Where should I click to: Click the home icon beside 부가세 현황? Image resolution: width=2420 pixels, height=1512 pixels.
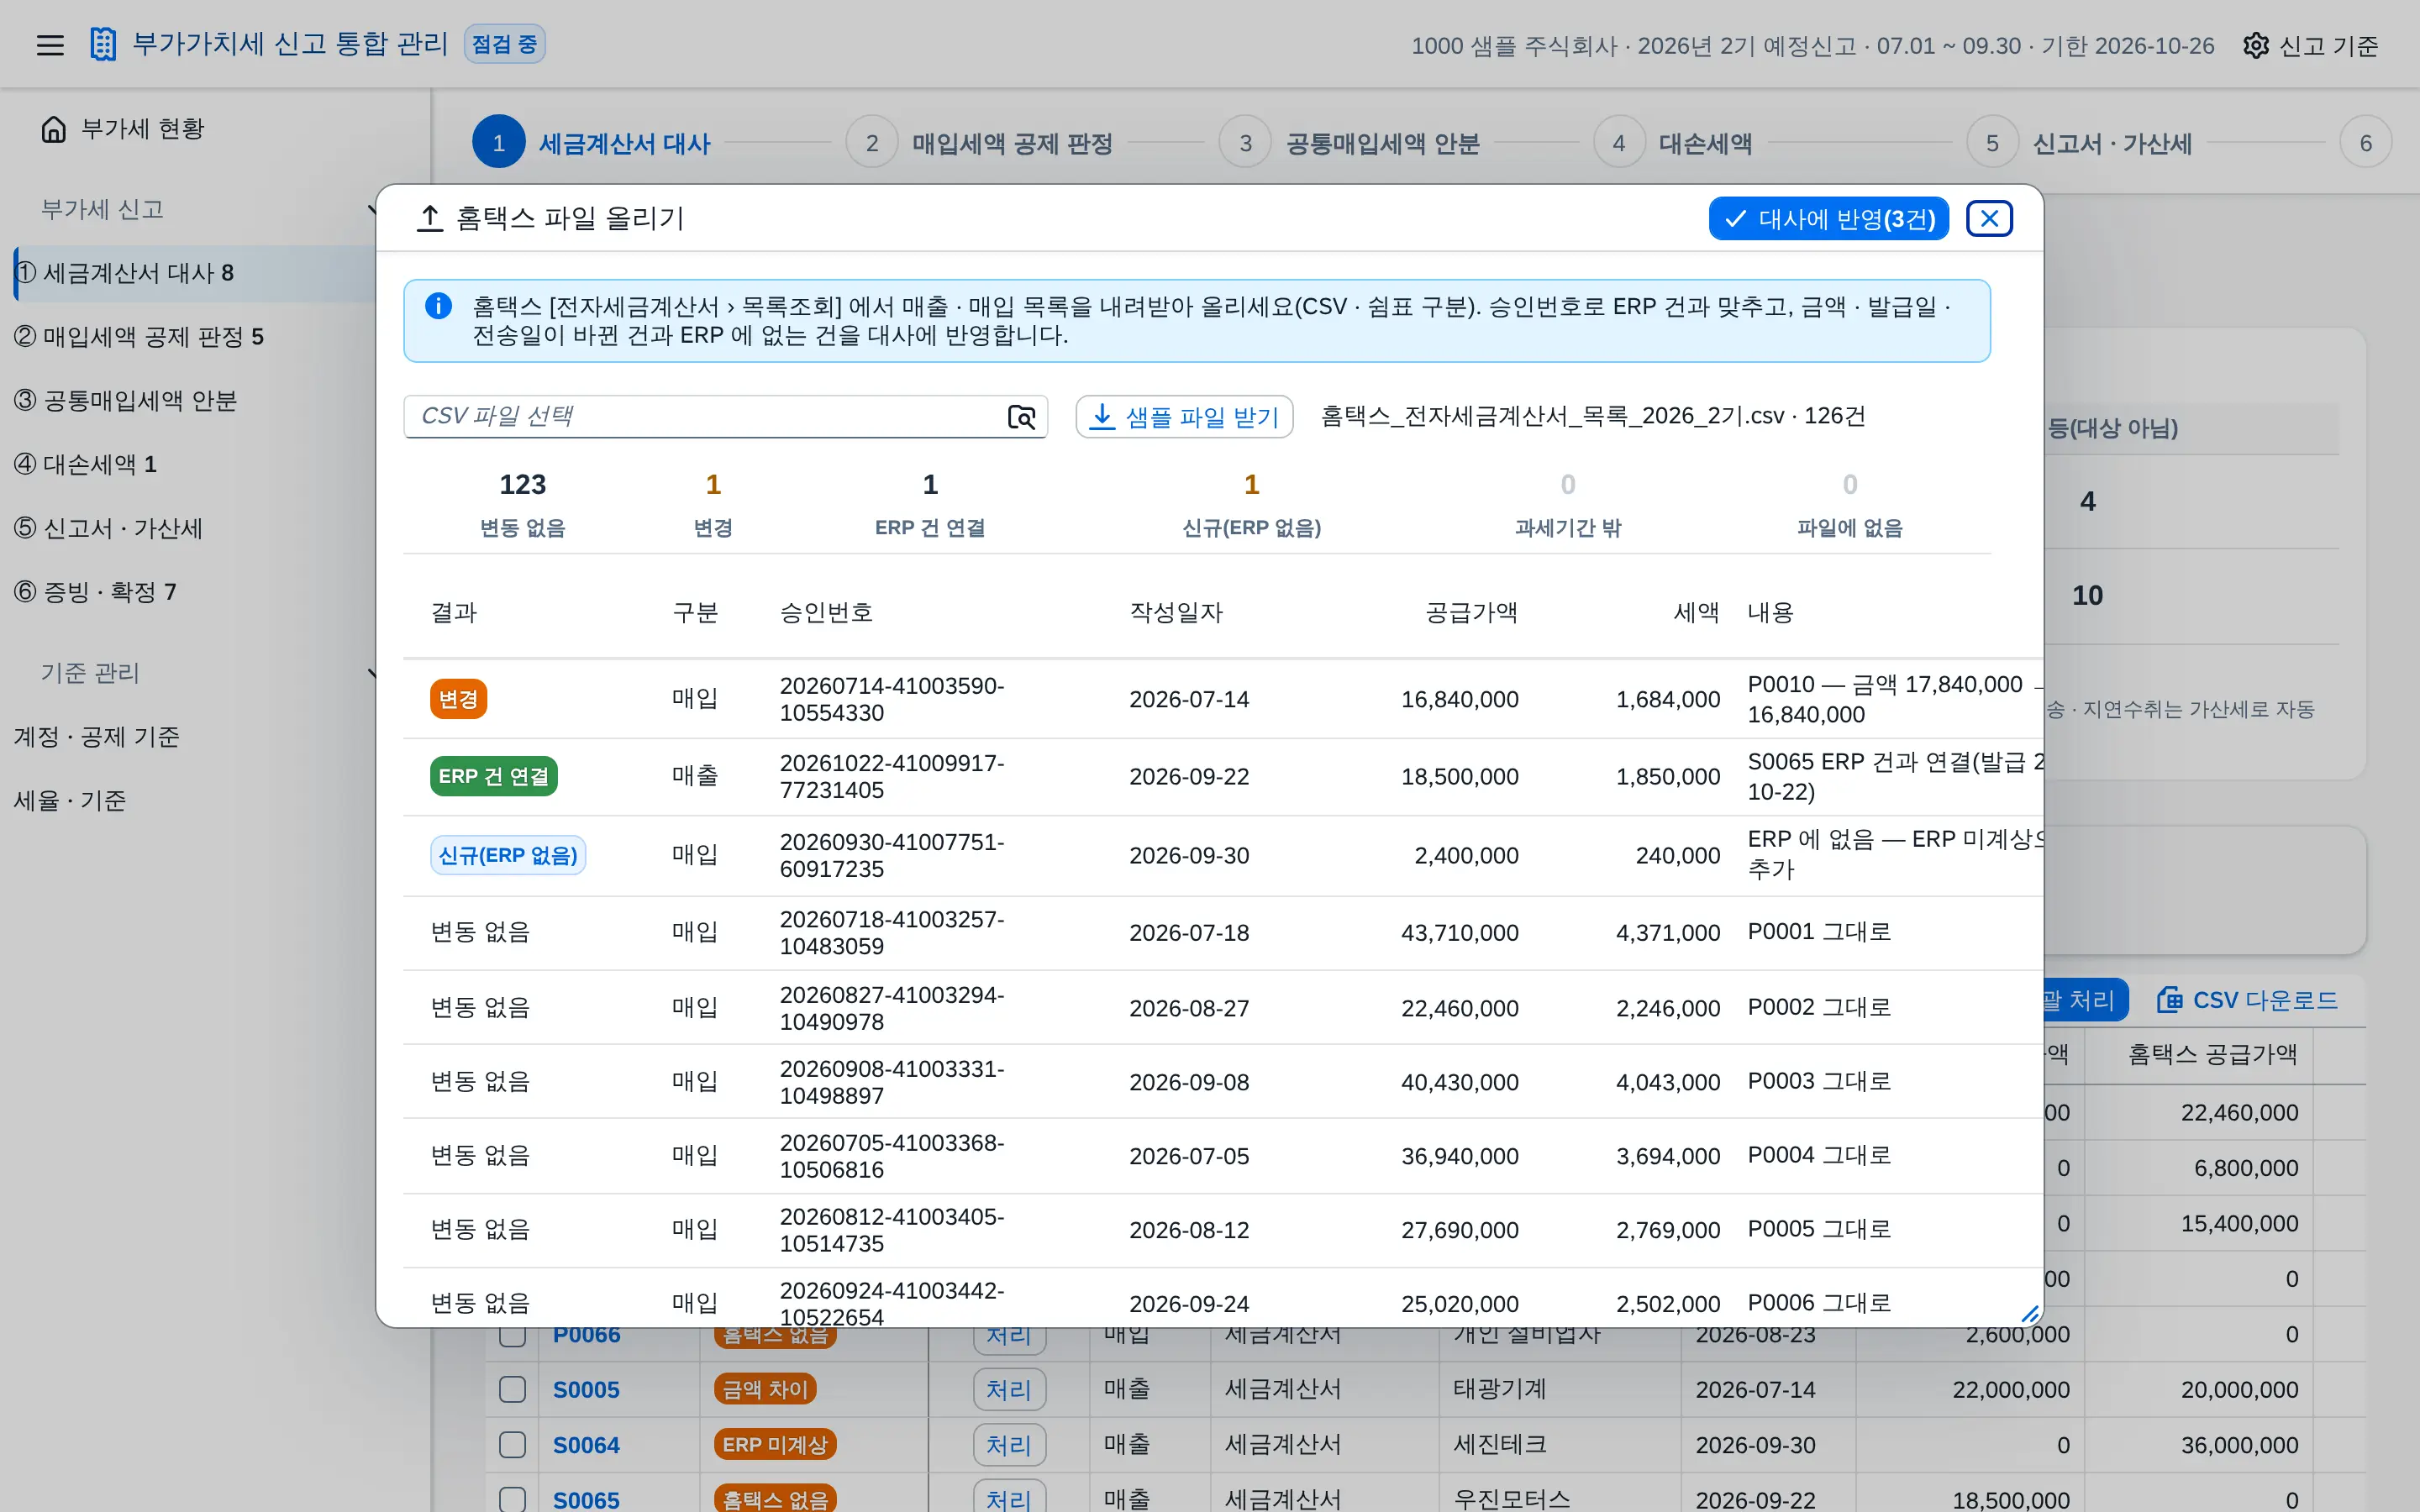[54, 129]
